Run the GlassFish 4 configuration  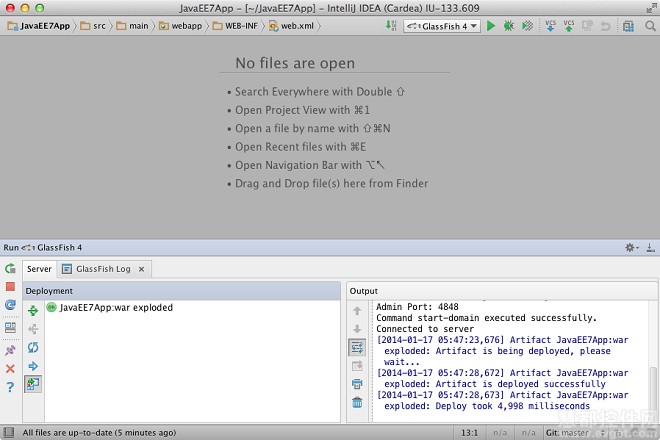click(x=490, y=26)
